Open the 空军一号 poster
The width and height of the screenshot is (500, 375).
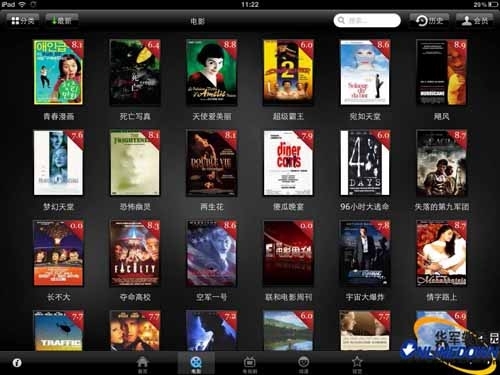212,253
